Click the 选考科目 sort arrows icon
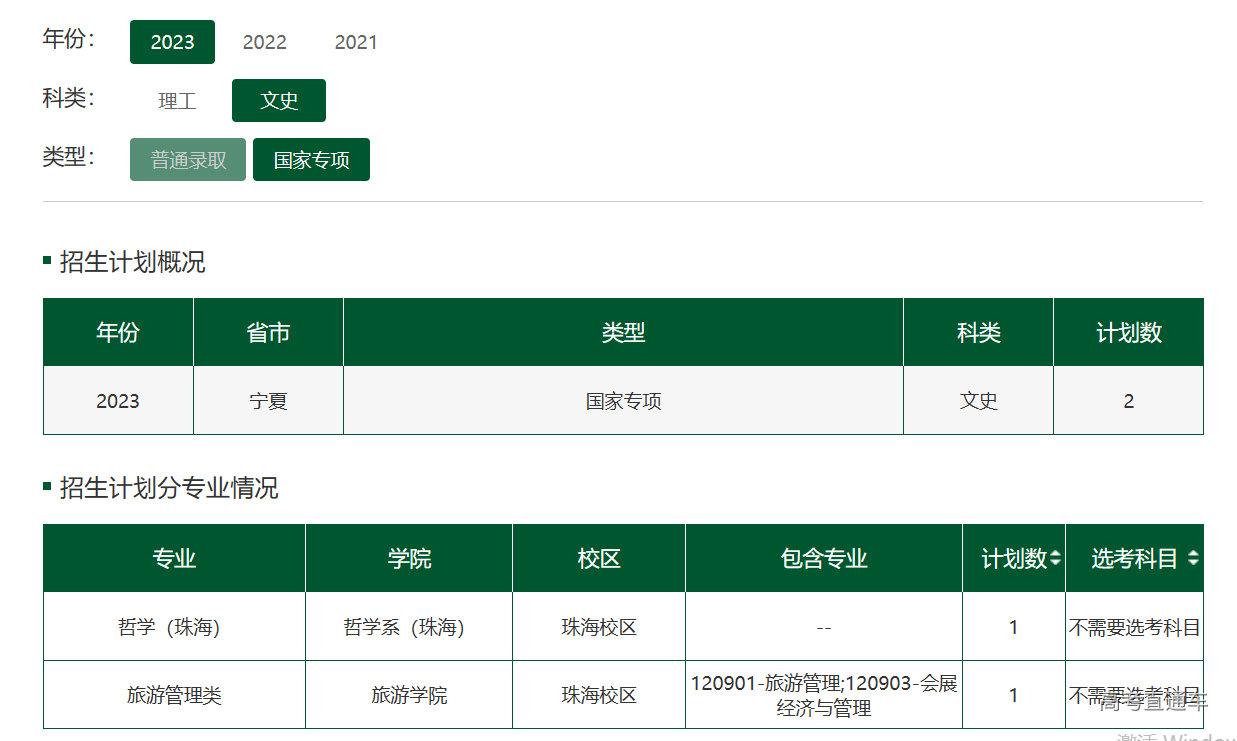Image resolution: width=1237 pixels, height=741 pixels. click(1193, 559)
